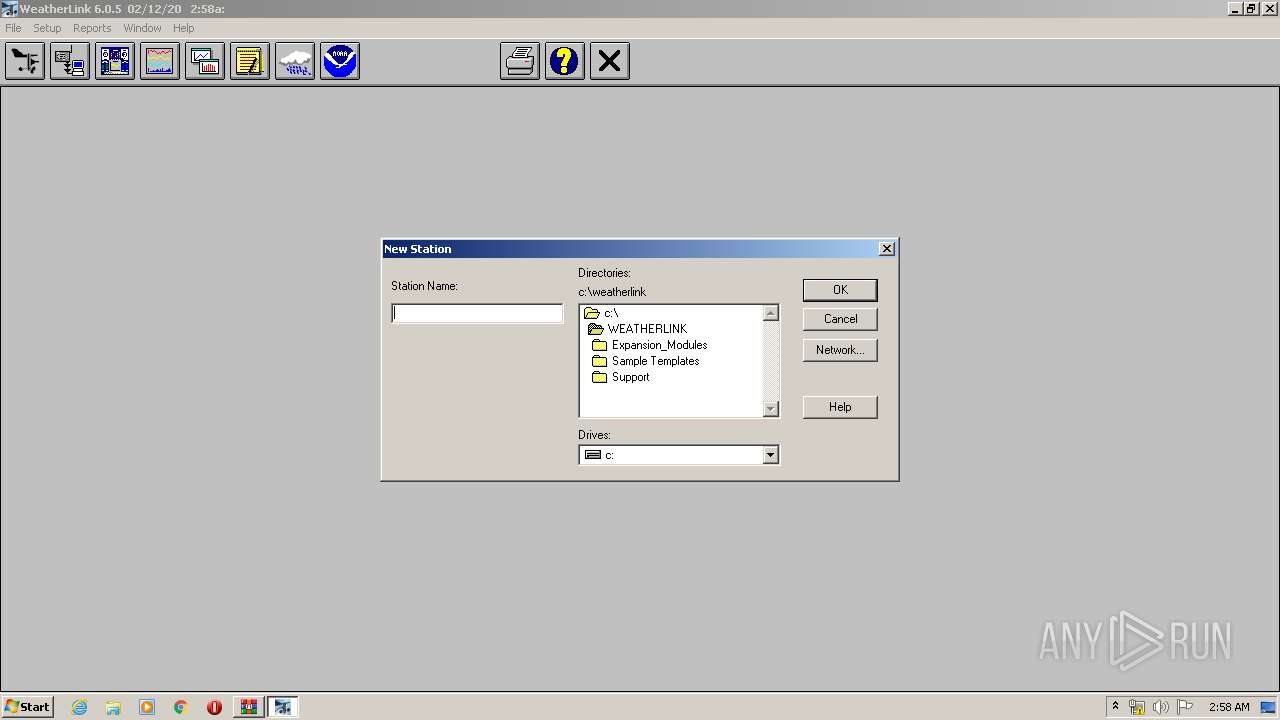Click the c:\weatherlink path text

(x=612, y=292)
